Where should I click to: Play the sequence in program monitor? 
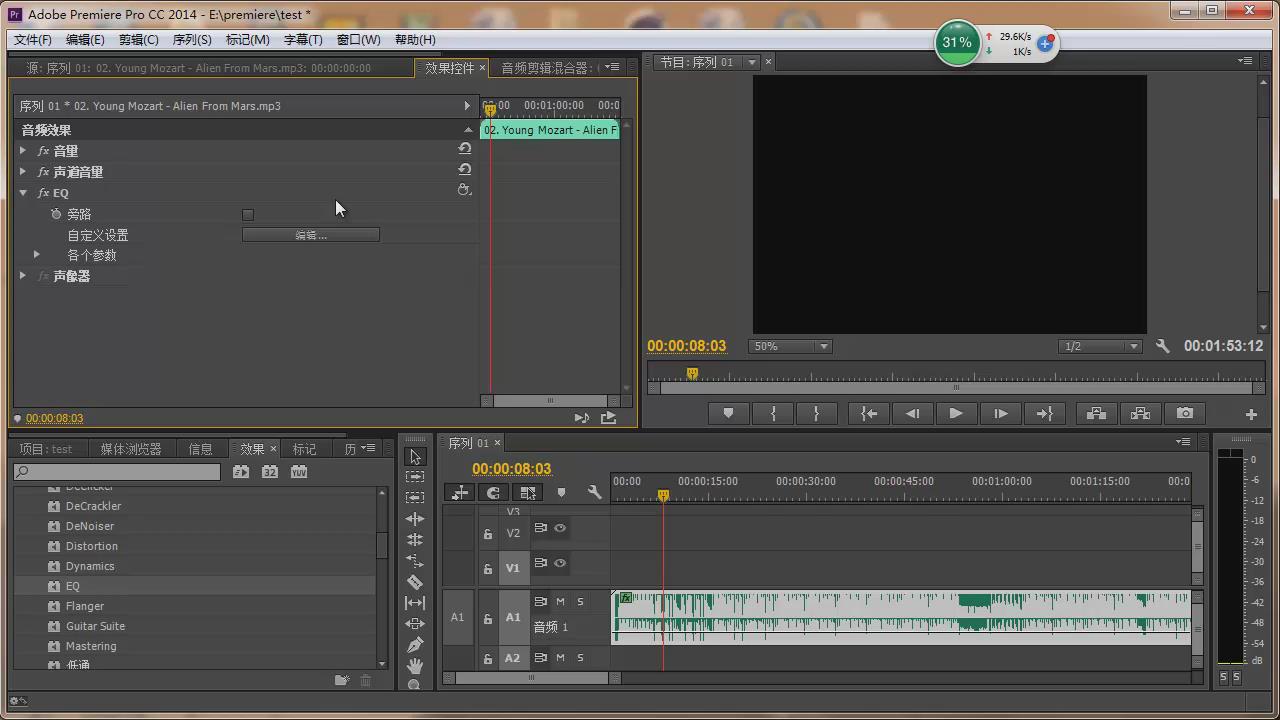pyautogui.click(x=956, y=413)
